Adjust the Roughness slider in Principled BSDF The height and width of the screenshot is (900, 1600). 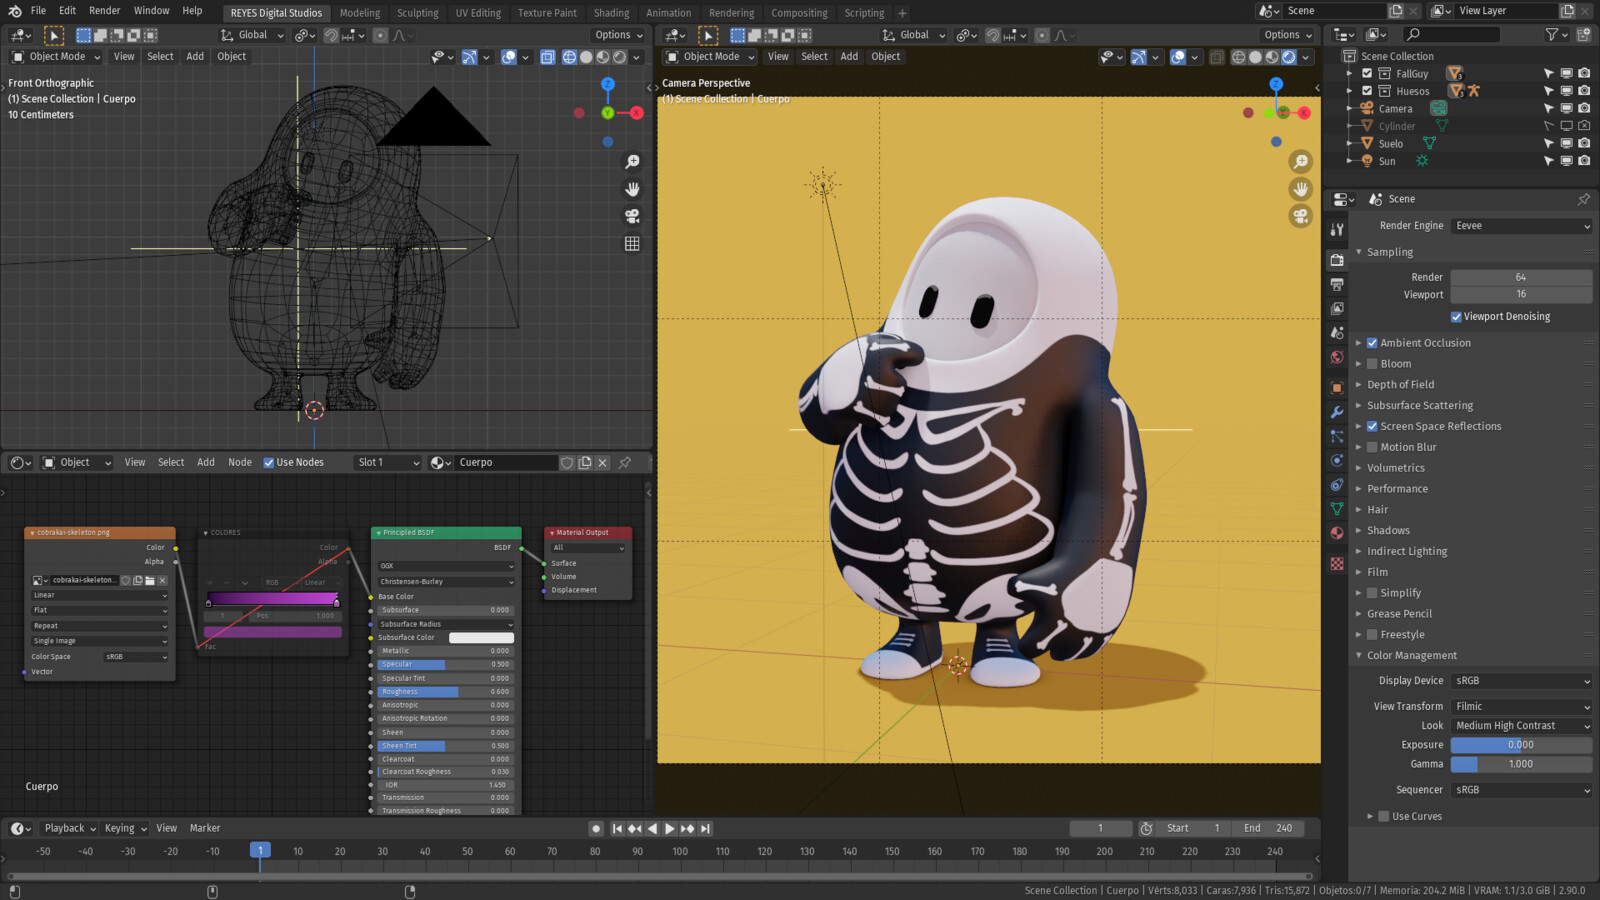click(445, 692)
